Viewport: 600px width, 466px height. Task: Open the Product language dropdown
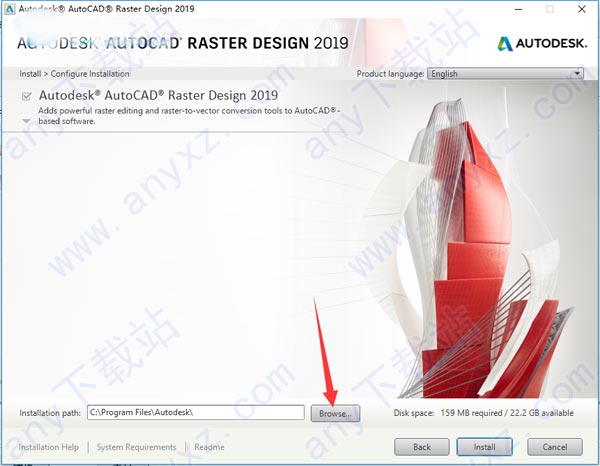505,73
